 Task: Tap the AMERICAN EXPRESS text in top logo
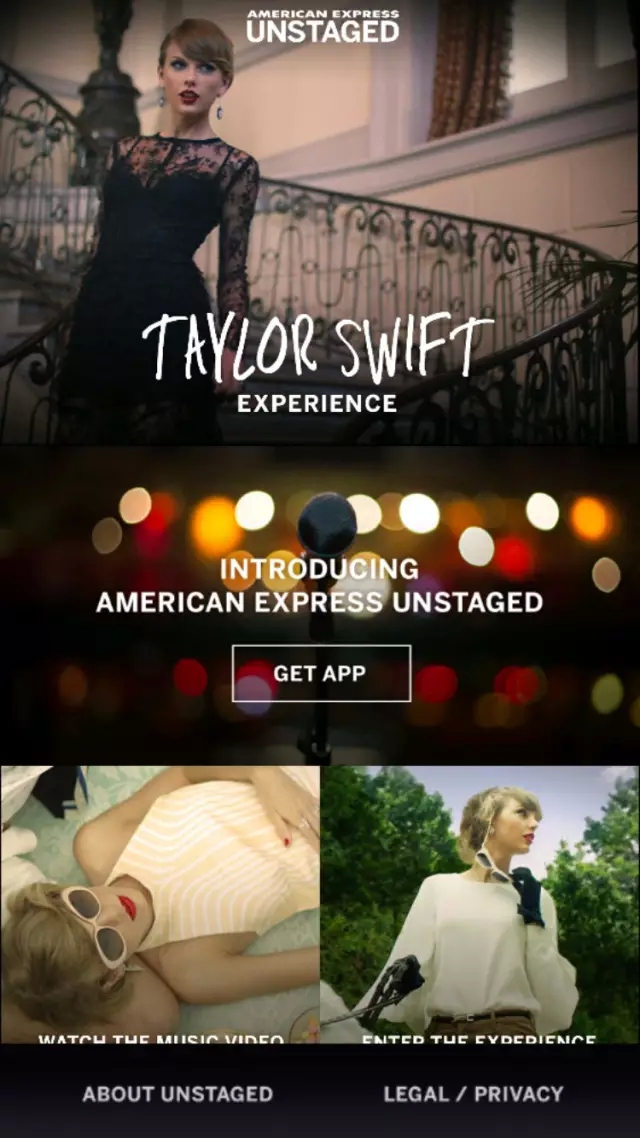click(322, 14)
